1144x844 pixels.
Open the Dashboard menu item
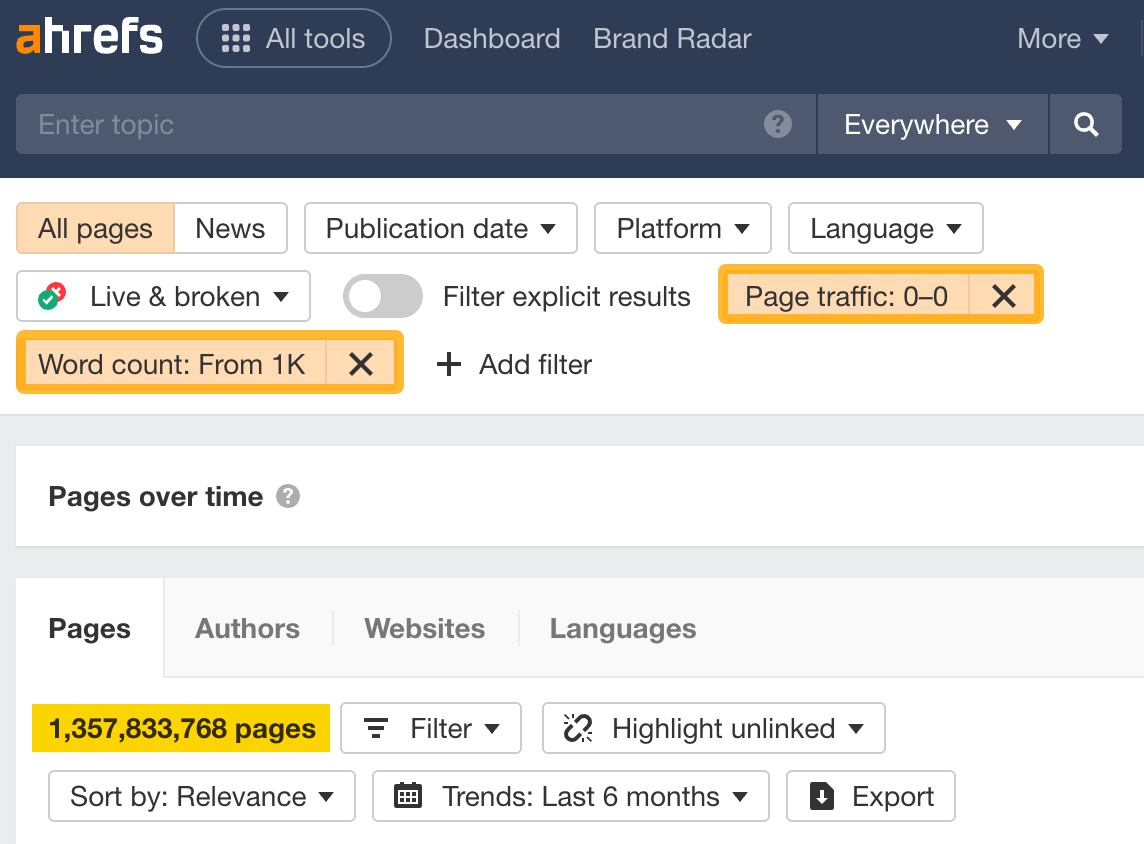(491, 38)
